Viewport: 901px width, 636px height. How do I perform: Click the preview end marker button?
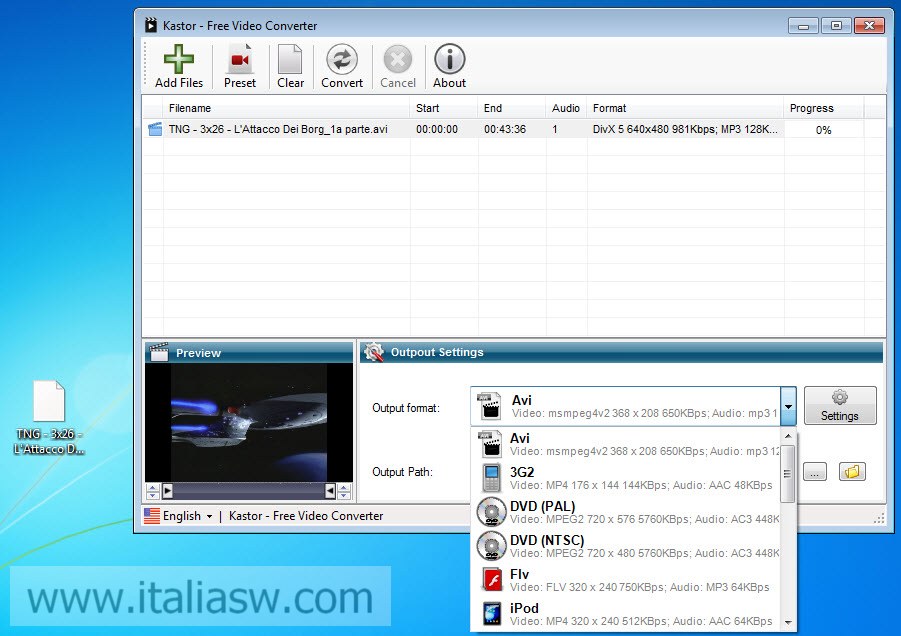click(330, 491)
